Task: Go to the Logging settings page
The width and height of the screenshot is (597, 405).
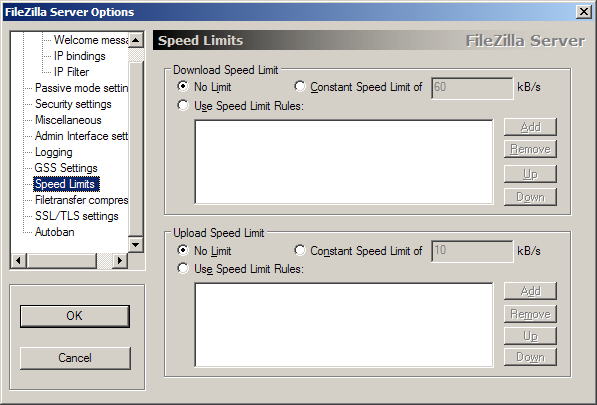Action: coord(54,152)
